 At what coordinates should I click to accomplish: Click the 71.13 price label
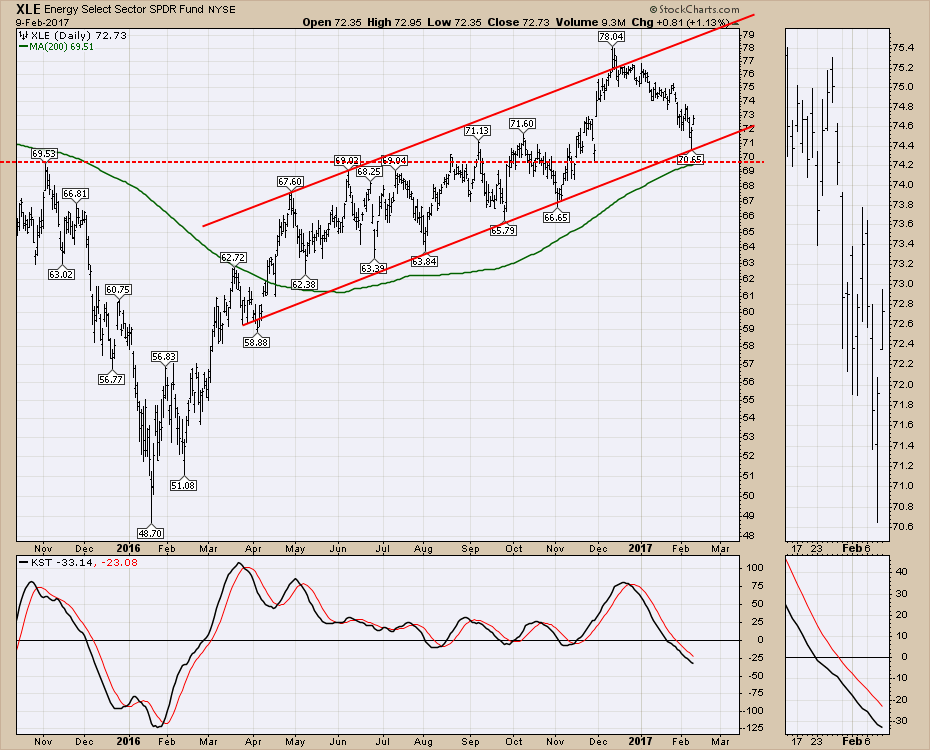(x=477, y=130)
